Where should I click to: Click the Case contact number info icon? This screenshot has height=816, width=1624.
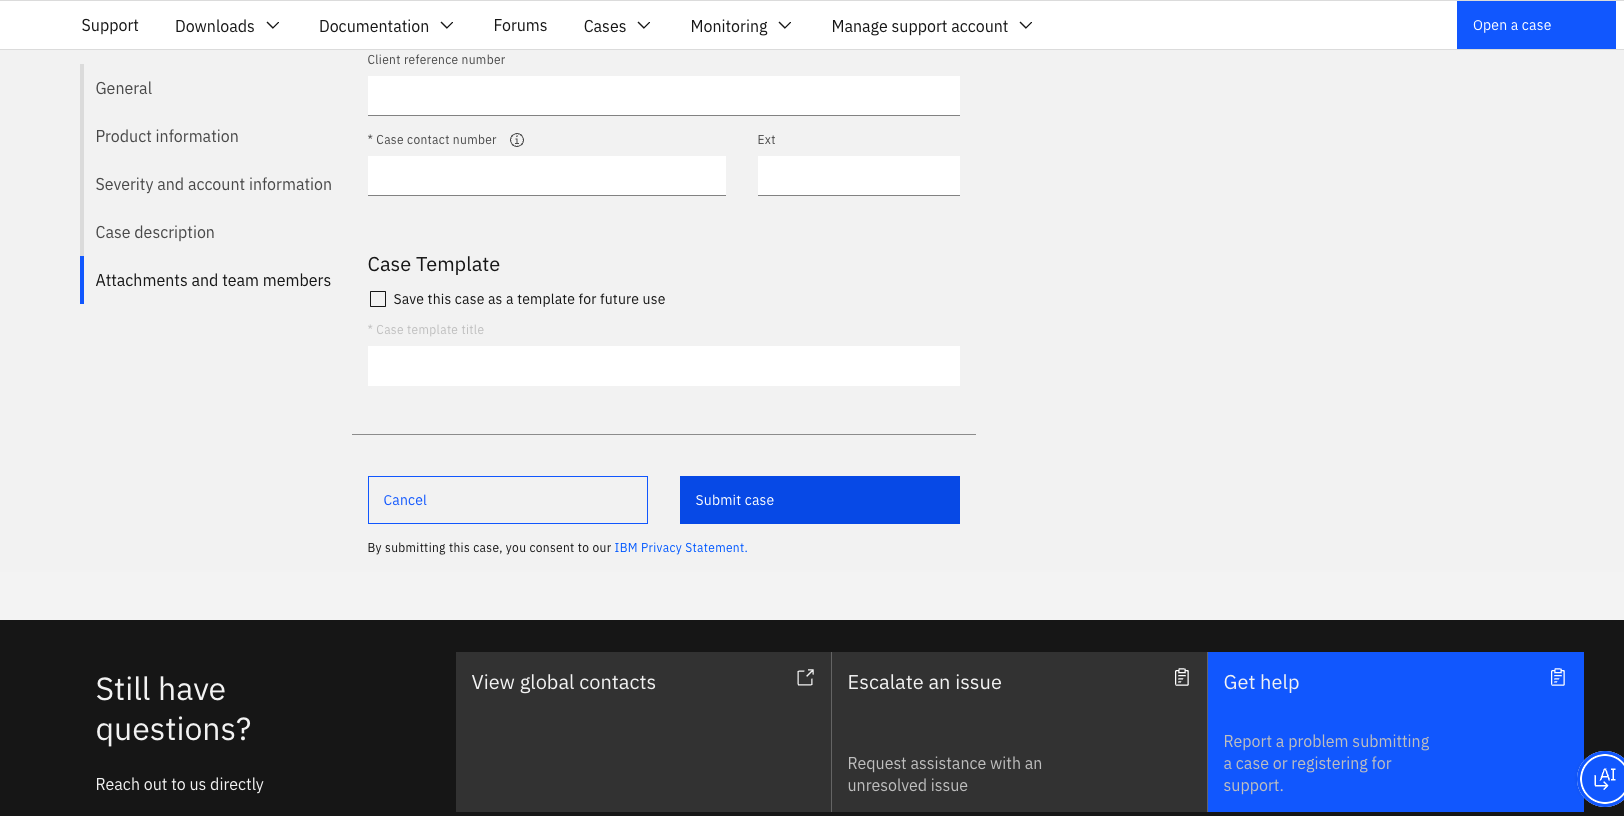click(x=517, y=140)
